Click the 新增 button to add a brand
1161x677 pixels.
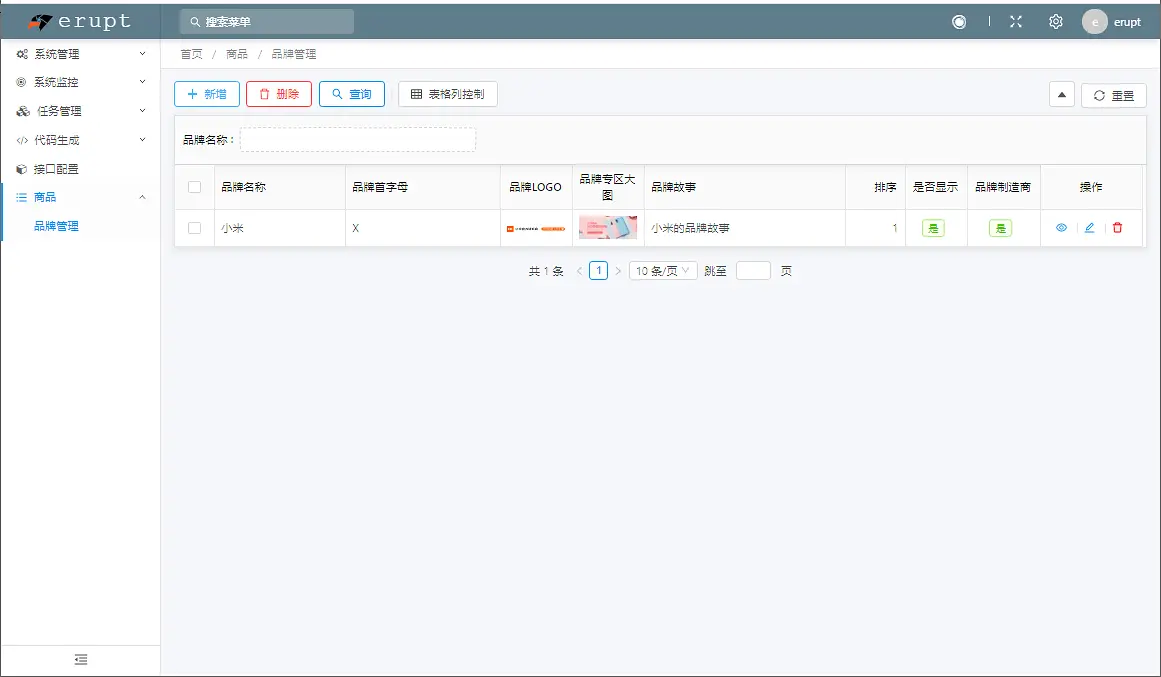206,93
